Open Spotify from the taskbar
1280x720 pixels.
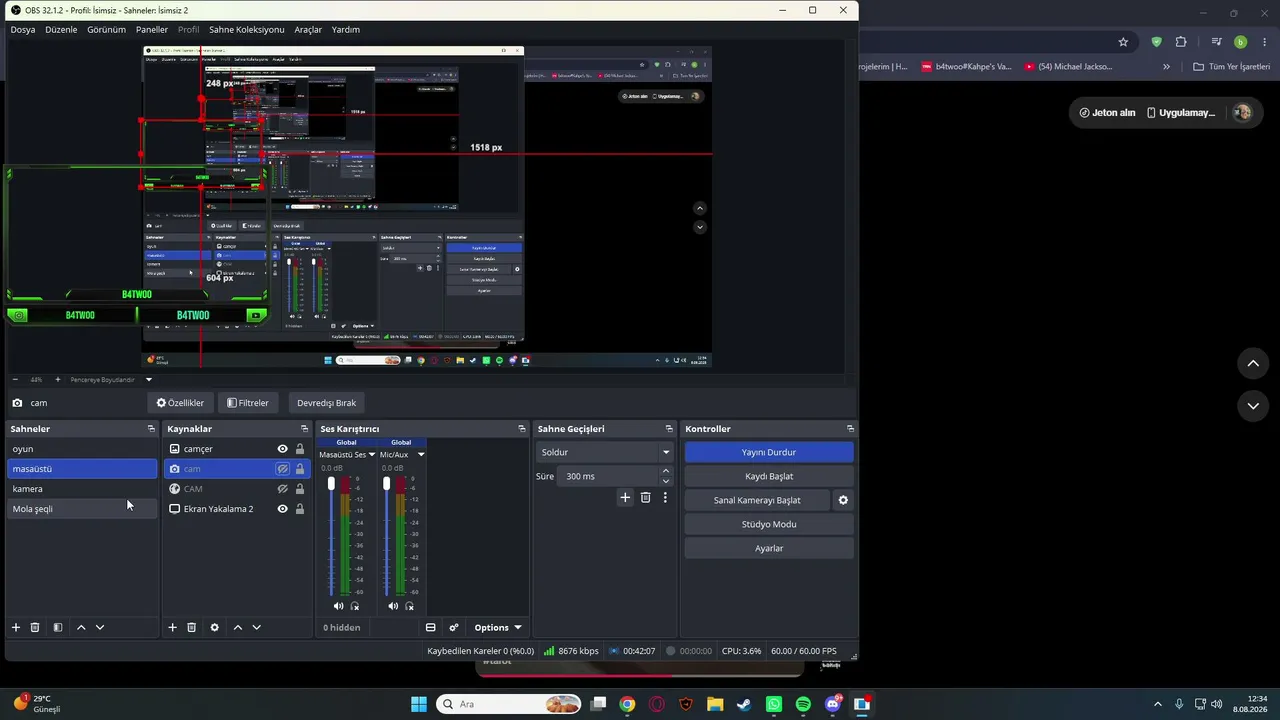point(803,704)
